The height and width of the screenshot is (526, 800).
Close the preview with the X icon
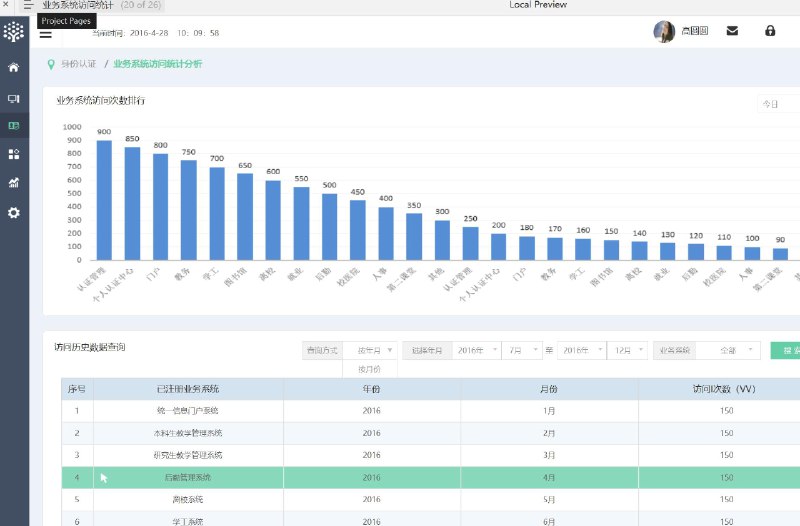click(x=6, y=4)
